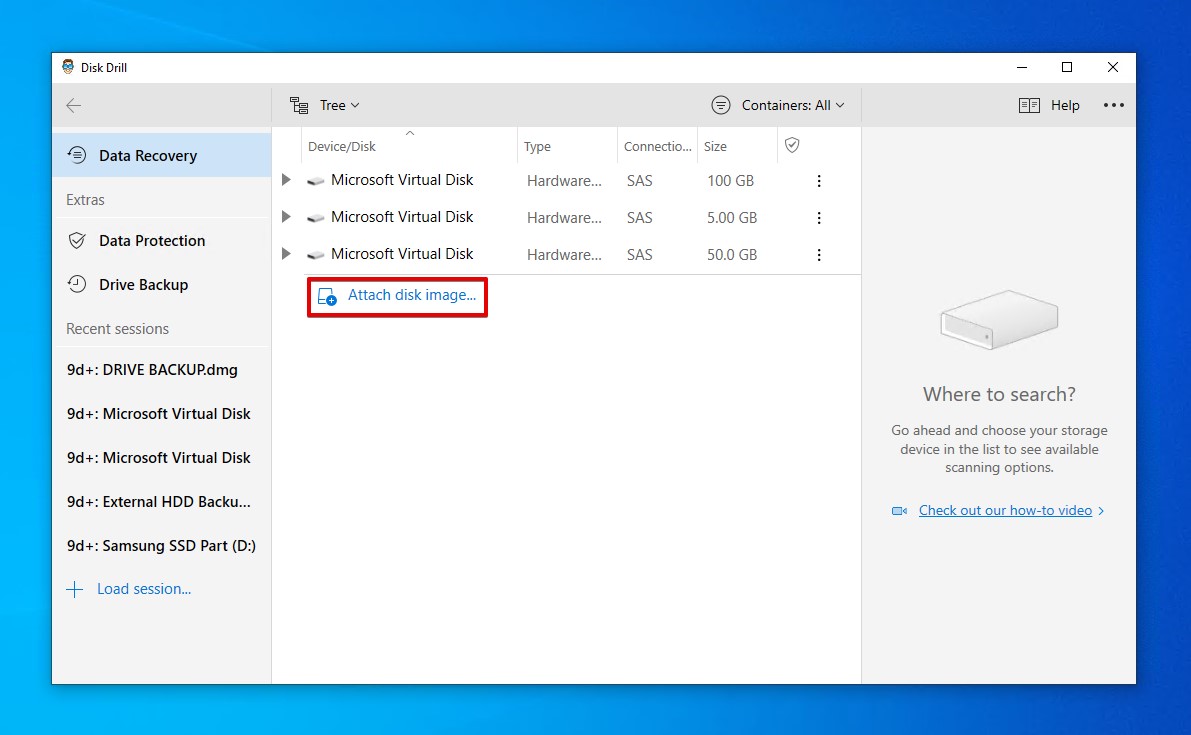This screenshot has width=1191, height=735.
Task: Click the 50.0 GB size value
Action: tap(732, 255)
